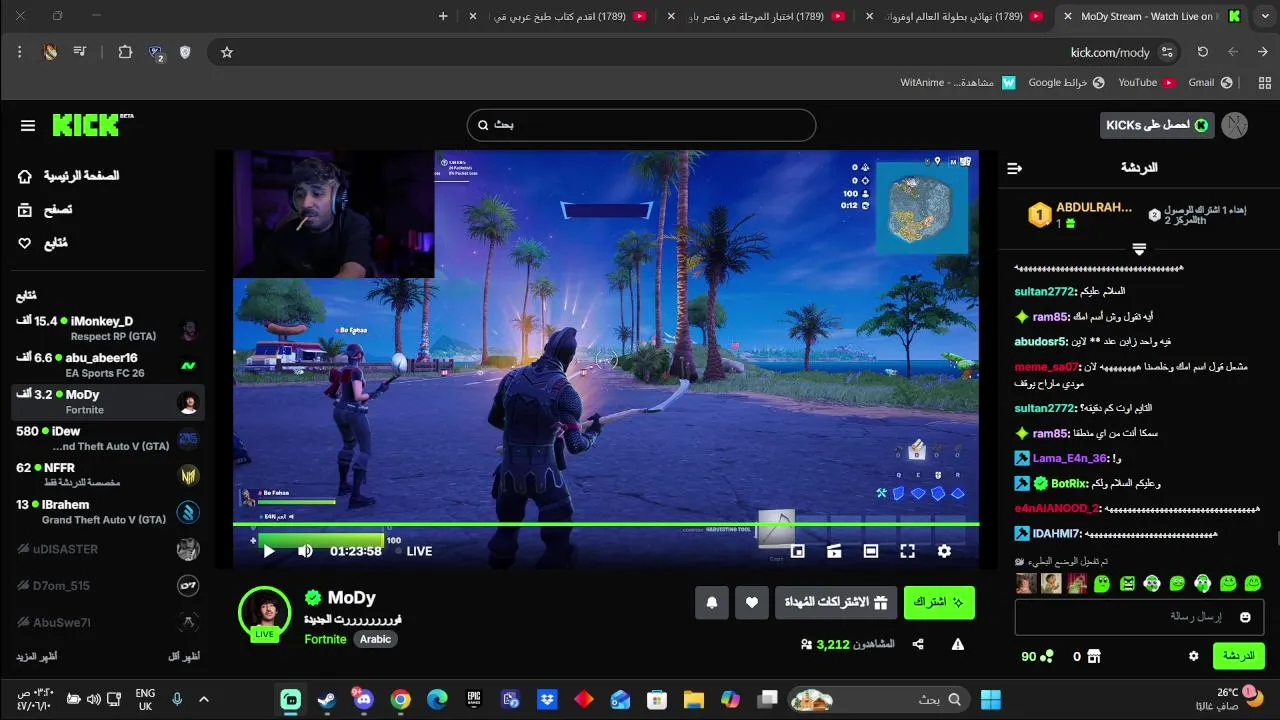Go to the Kick home logo
1280x720 pixels.
92,124
